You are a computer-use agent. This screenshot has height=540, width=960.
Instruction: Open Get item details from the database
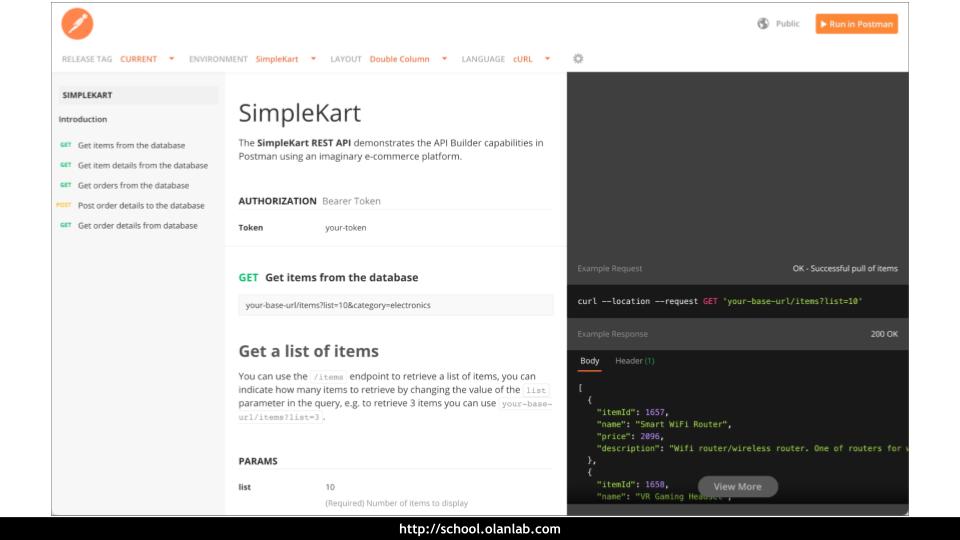tap(142, 166)
